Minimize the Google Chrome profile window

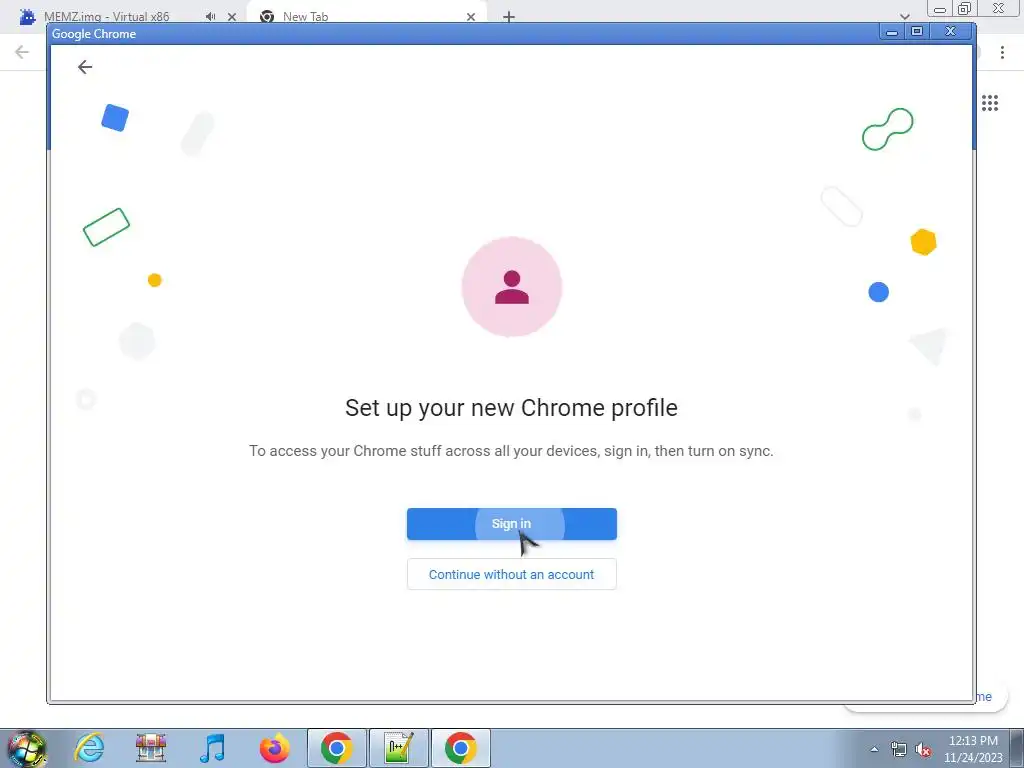891,31
